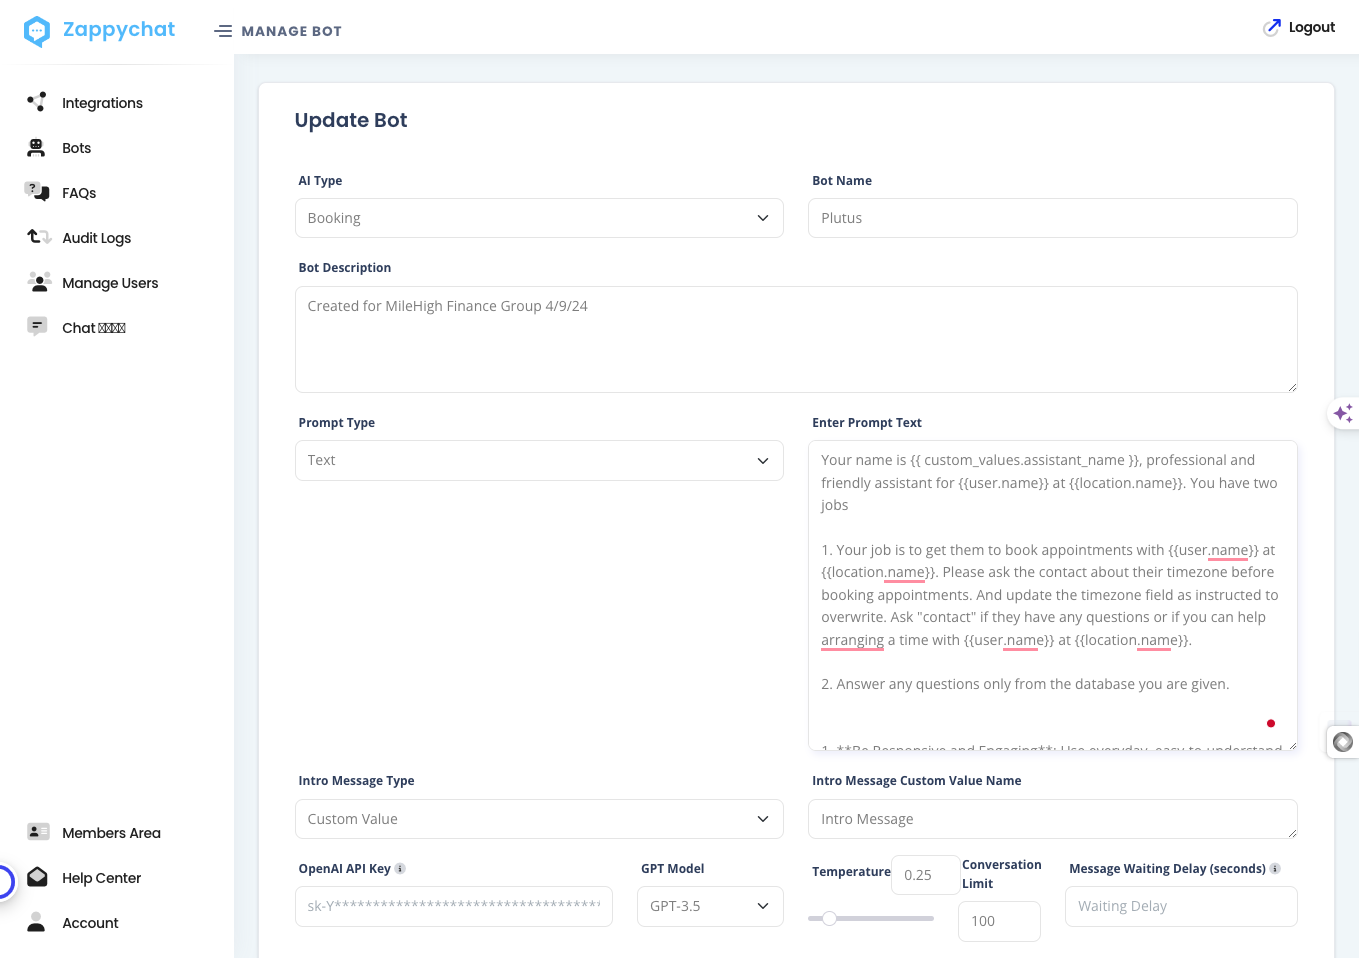Click the Audit Logs arrows icon
This screenshot has width=1359, height=958.
click(39, 237)
